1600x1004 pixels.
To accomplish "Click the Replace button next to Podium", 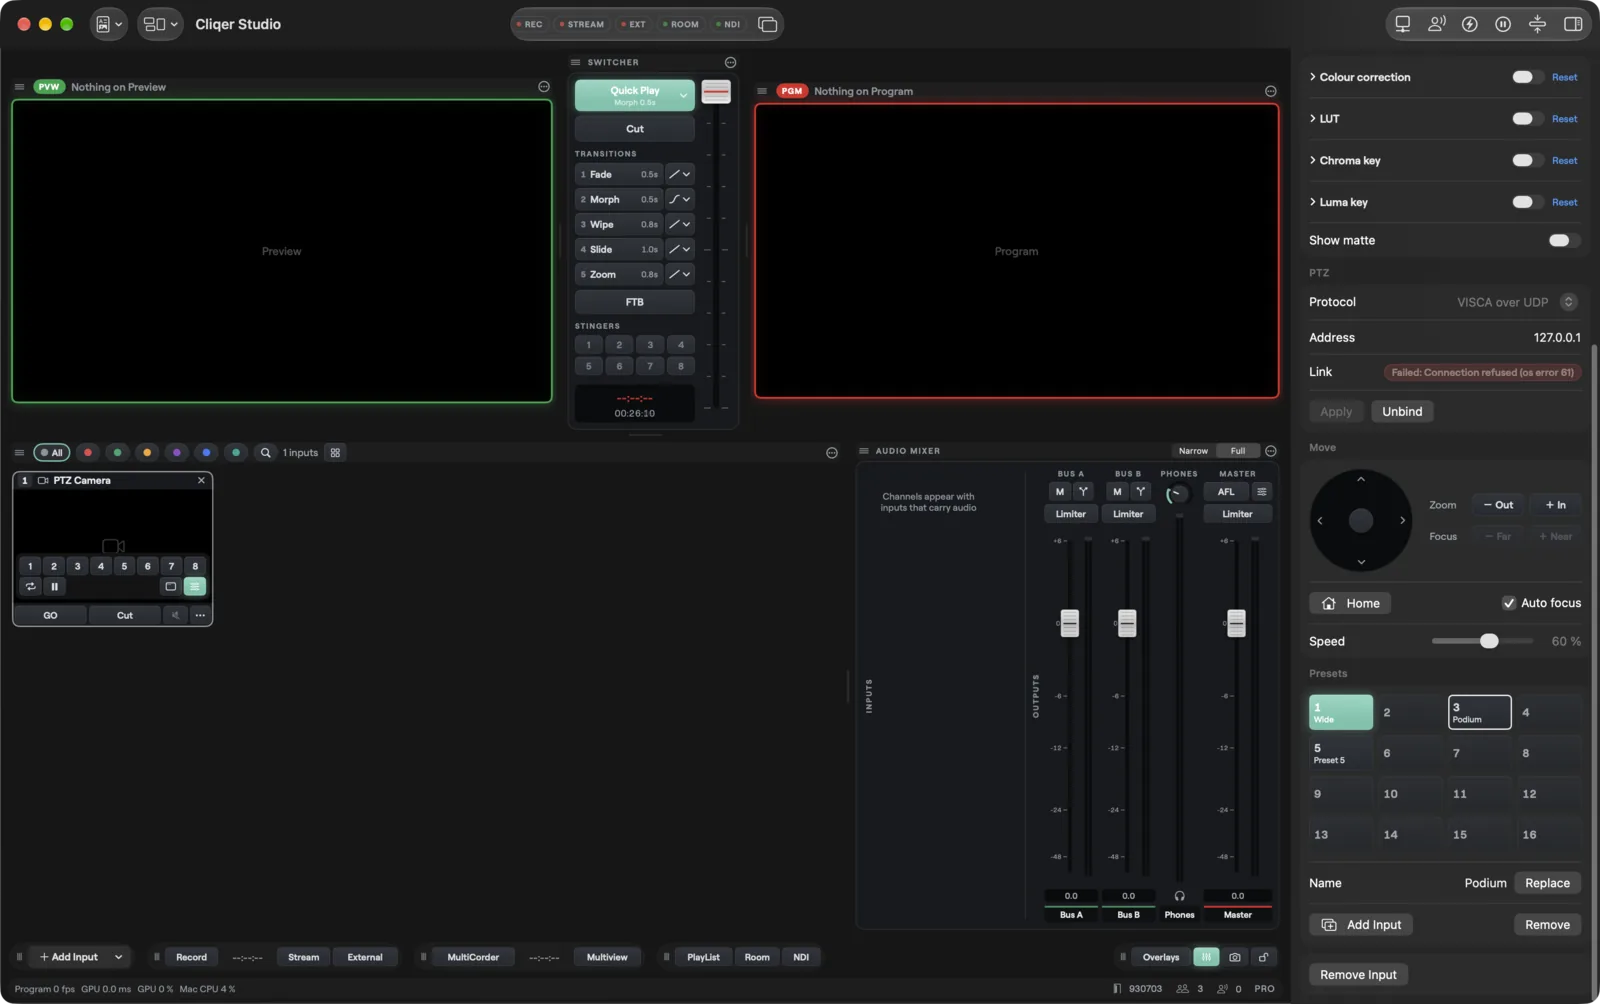I will pyautogui.click(x=1548, y=883).
